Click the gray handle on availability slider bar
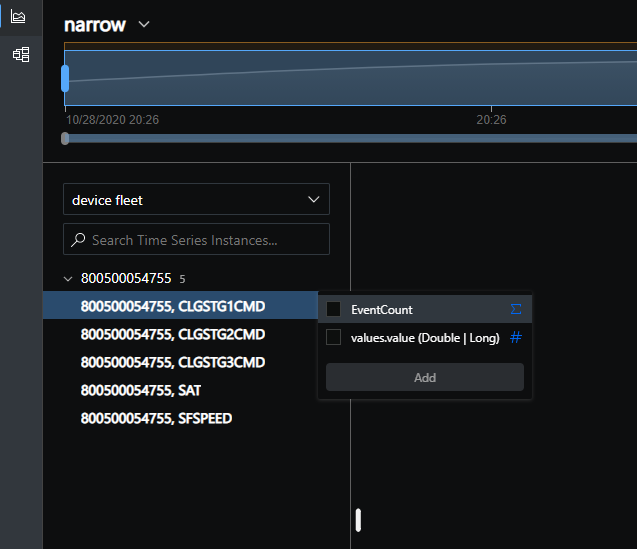Viewport: 637px width, 549px height. pyautogui.click(x=65, y=139)
